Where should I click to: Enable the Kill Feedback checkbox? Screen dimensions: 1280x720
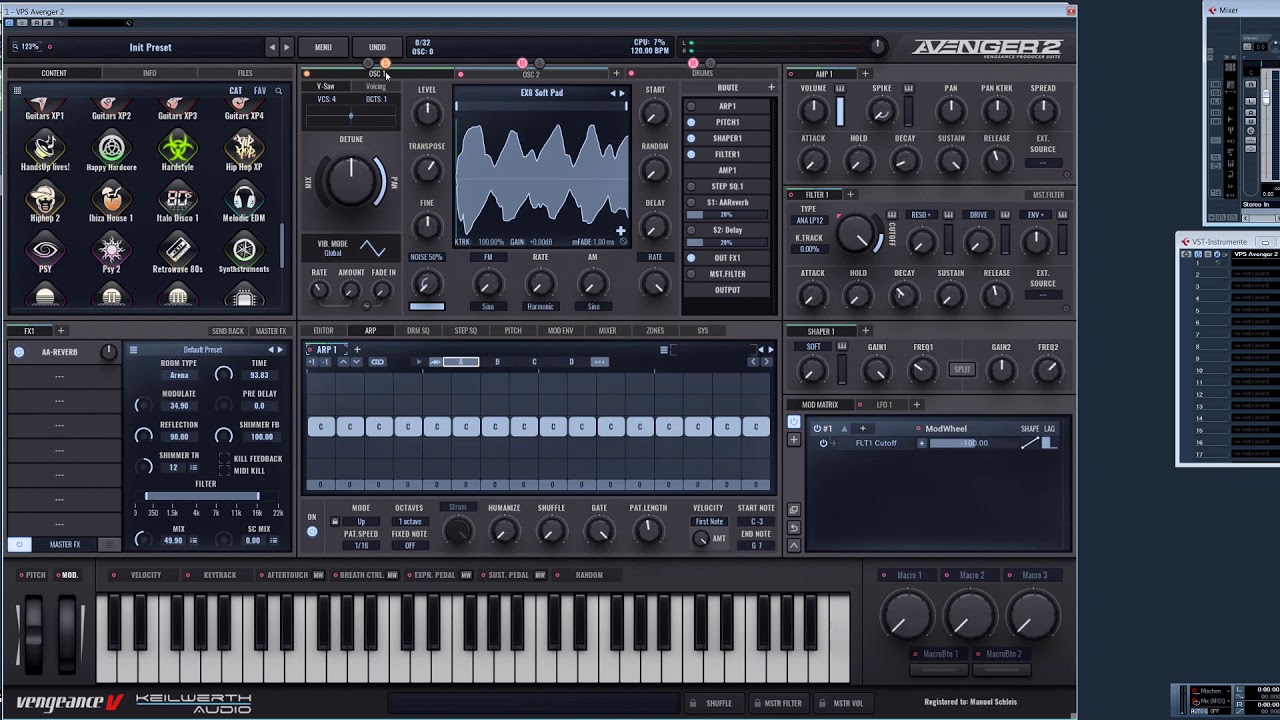click(225, 459)
